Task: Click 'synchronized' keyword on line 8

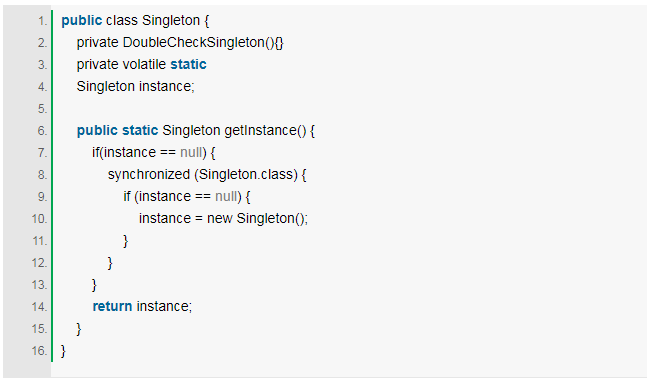Action: 149,174
